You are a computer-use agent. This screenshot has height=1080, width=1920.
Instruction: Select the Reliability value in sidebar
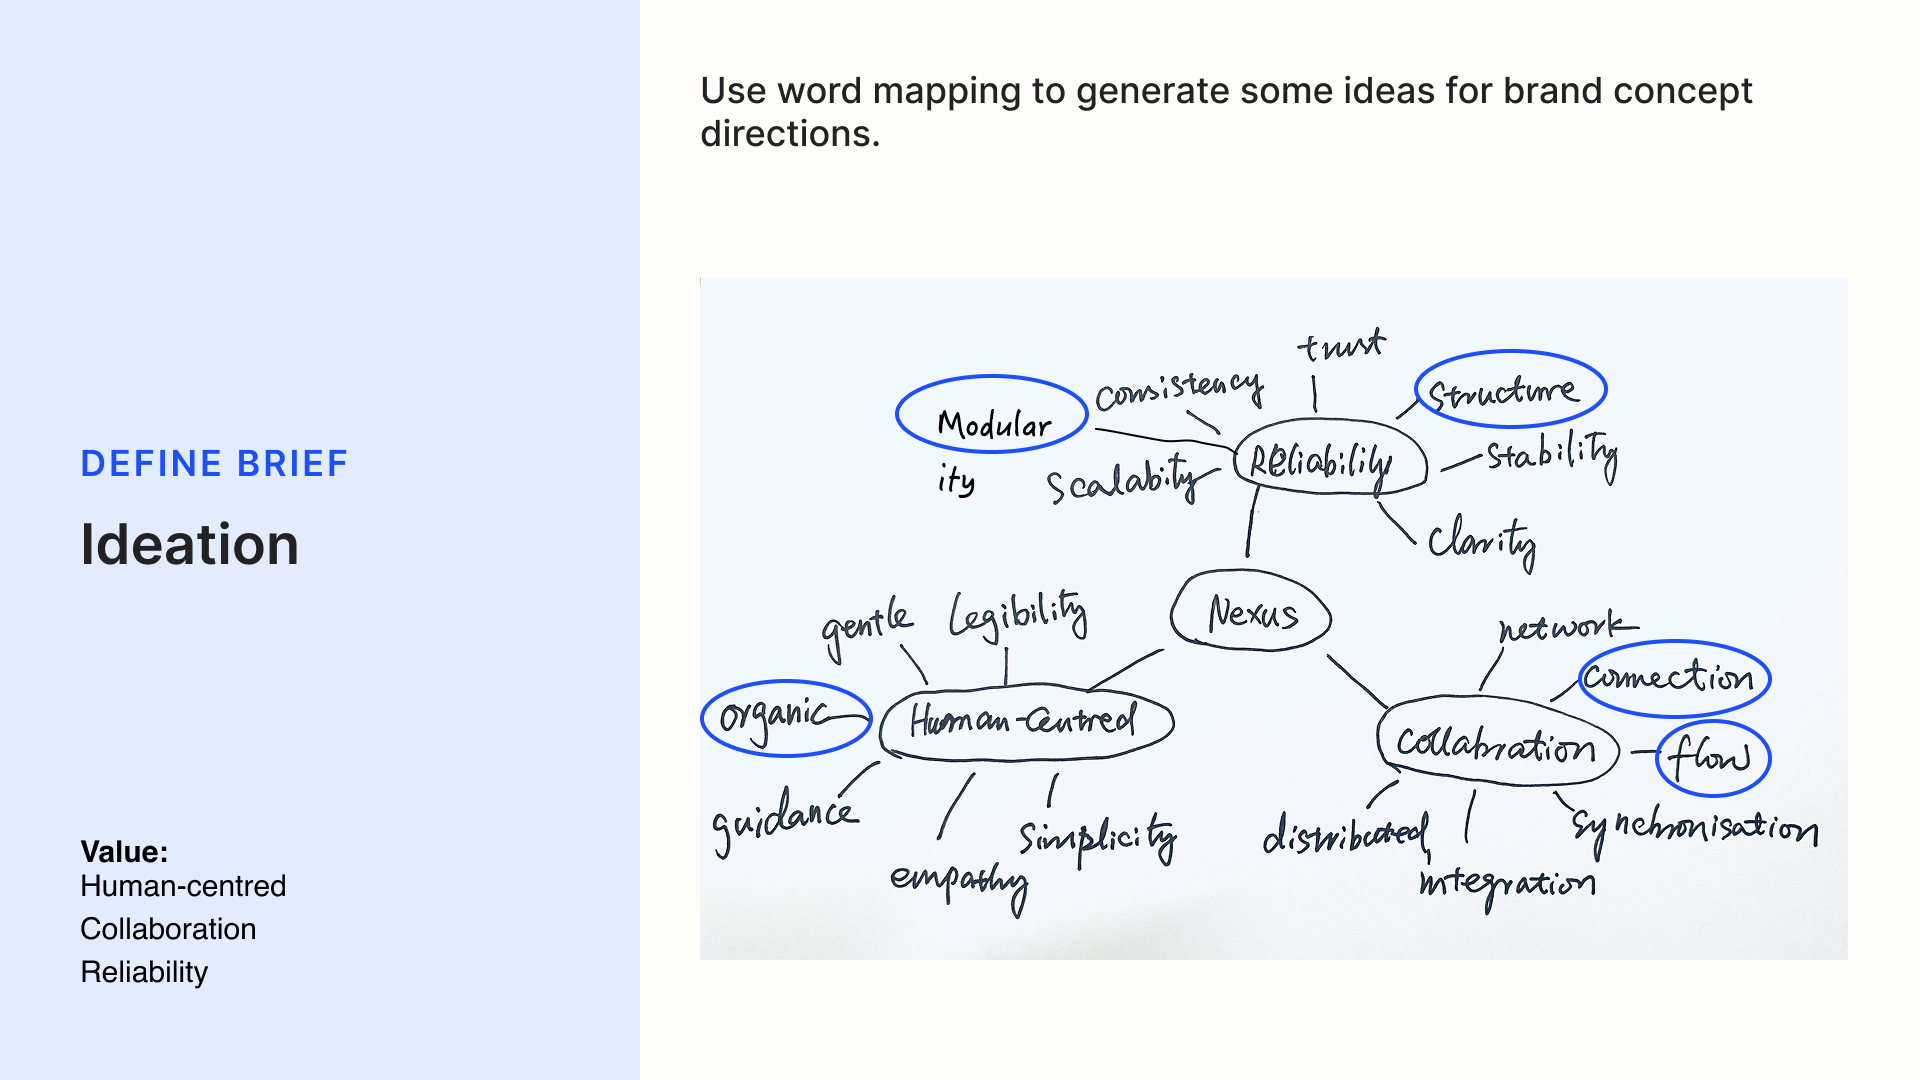pos(144,972)
